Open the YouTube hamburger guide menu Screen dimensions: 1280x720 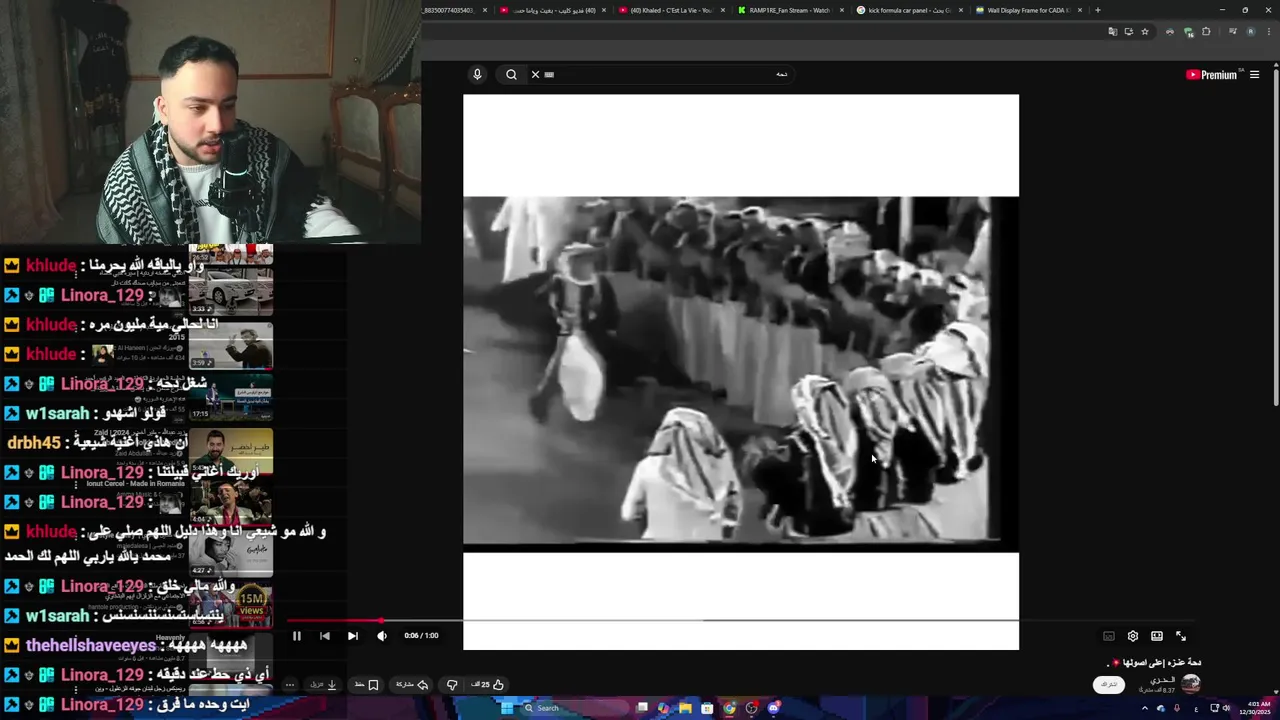coord(1254,75)
